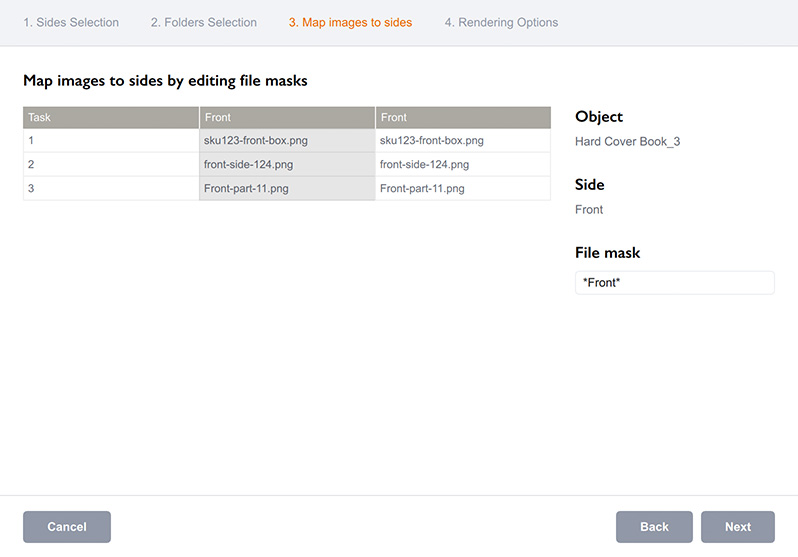Select the Map images to sides step
This screenshot has height=557, width=798.
[350, 22]
